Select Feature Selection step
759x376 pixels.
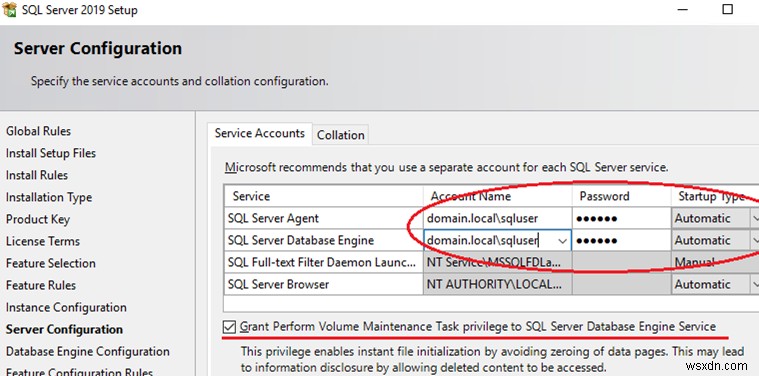click(51, 263)
